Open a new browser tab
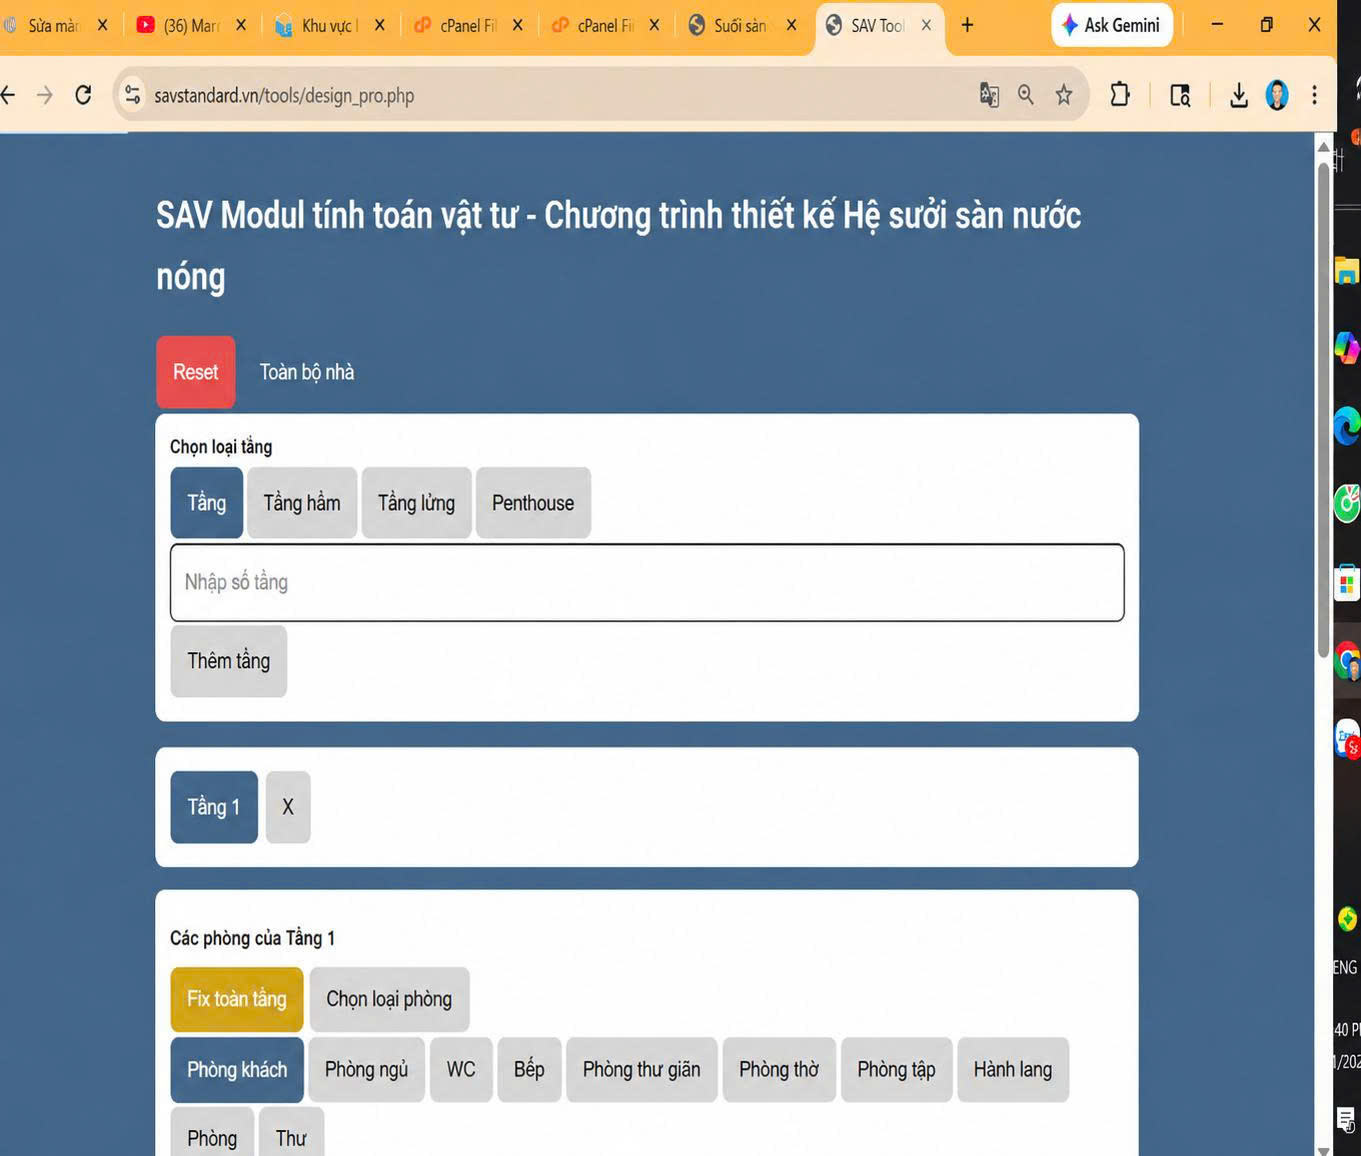 pos(967,25)
